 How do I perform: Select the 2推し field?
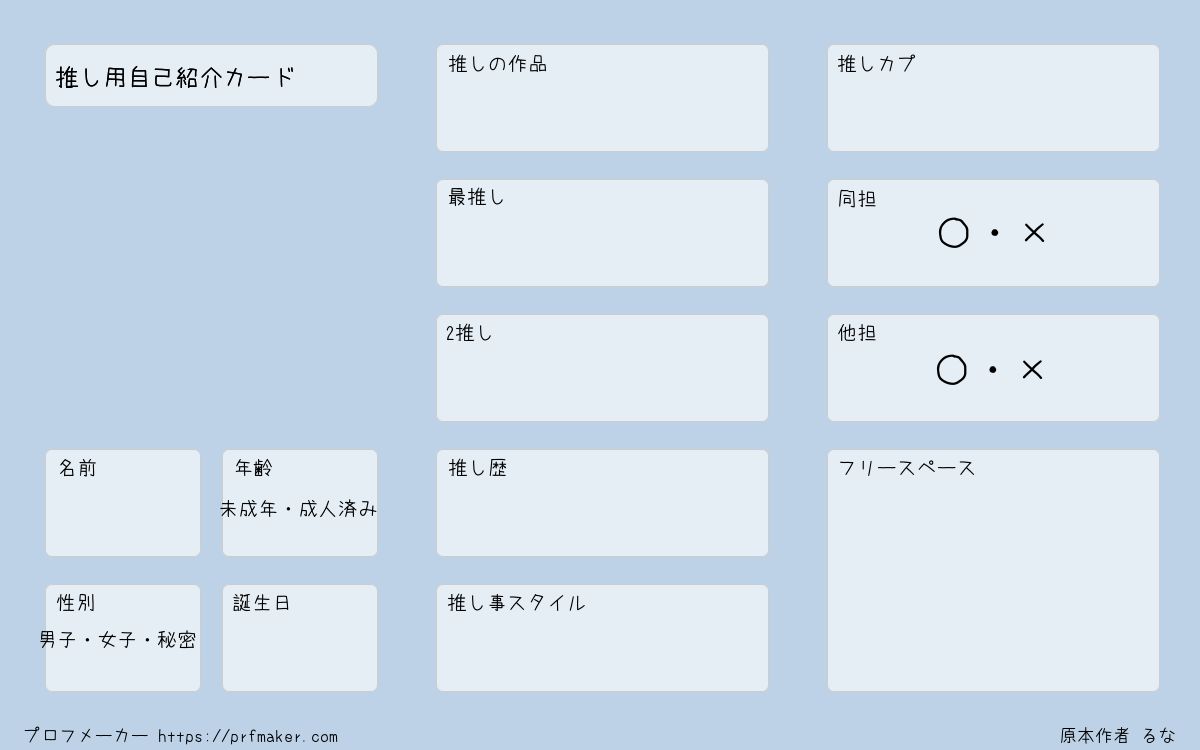(x=602, y=368)
